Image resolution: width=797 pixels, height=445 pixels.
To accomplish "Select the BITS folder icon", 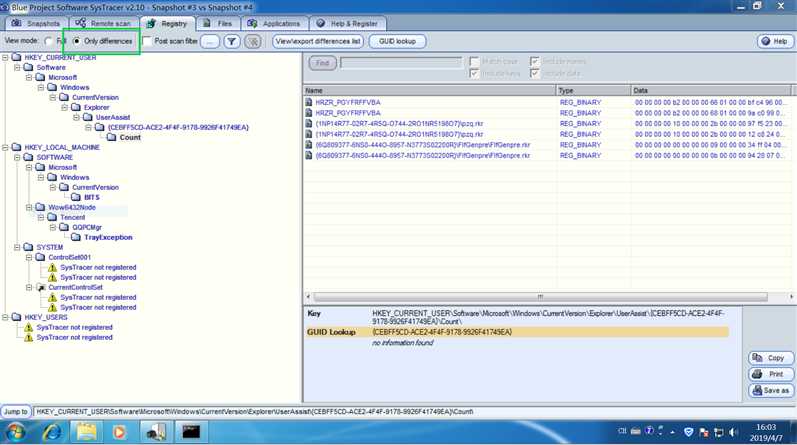I will point(76,197).
